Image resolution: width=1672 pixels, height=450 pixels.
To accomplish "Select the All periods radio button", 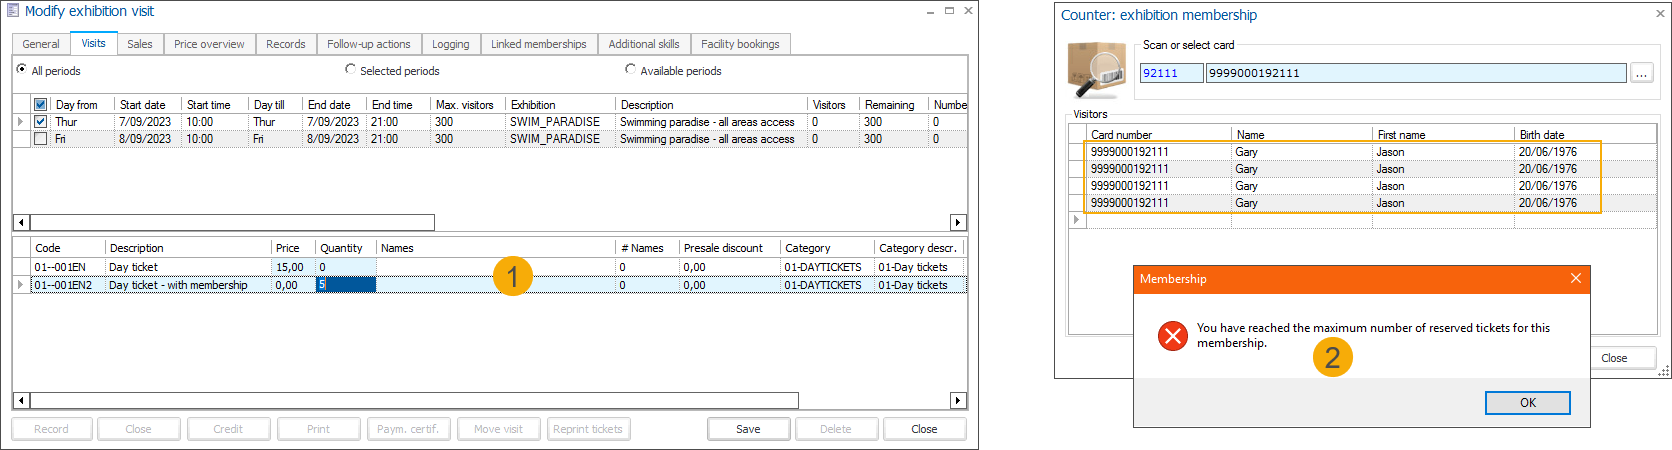I will tap(22, 70).
